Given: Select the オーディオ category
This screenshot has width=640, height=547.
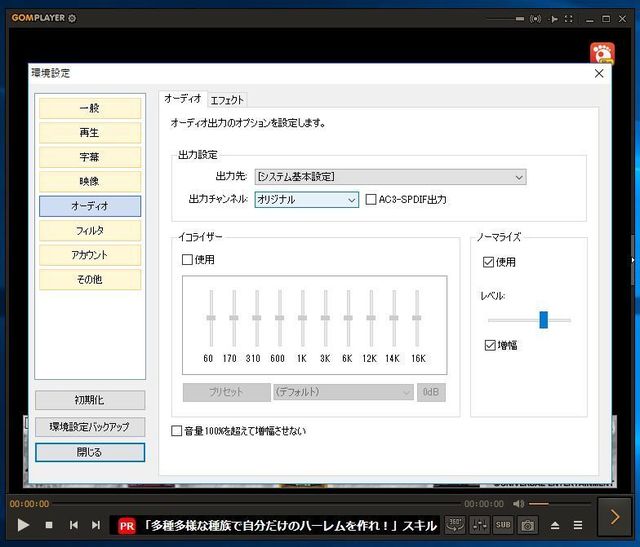Looking at the screenshot, I should [90, 206].
